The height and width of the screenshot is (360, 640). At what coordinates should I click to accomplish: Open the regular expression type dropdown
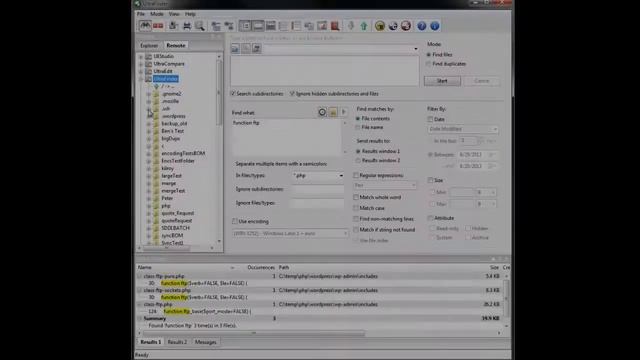(413, 185)
